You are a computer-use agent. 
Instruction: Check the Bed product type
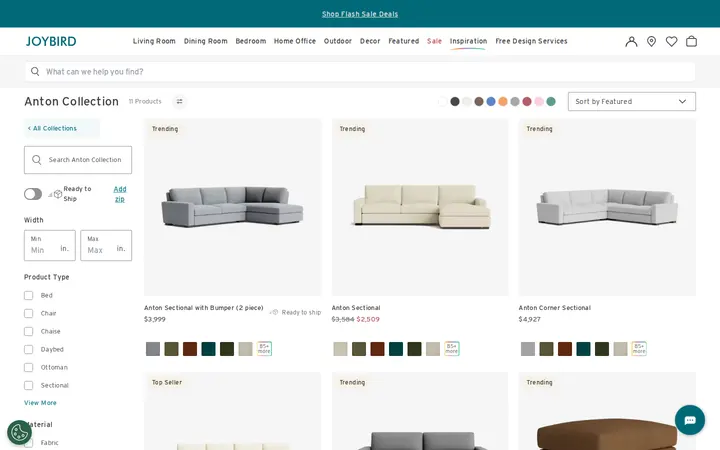coord(28,295)
